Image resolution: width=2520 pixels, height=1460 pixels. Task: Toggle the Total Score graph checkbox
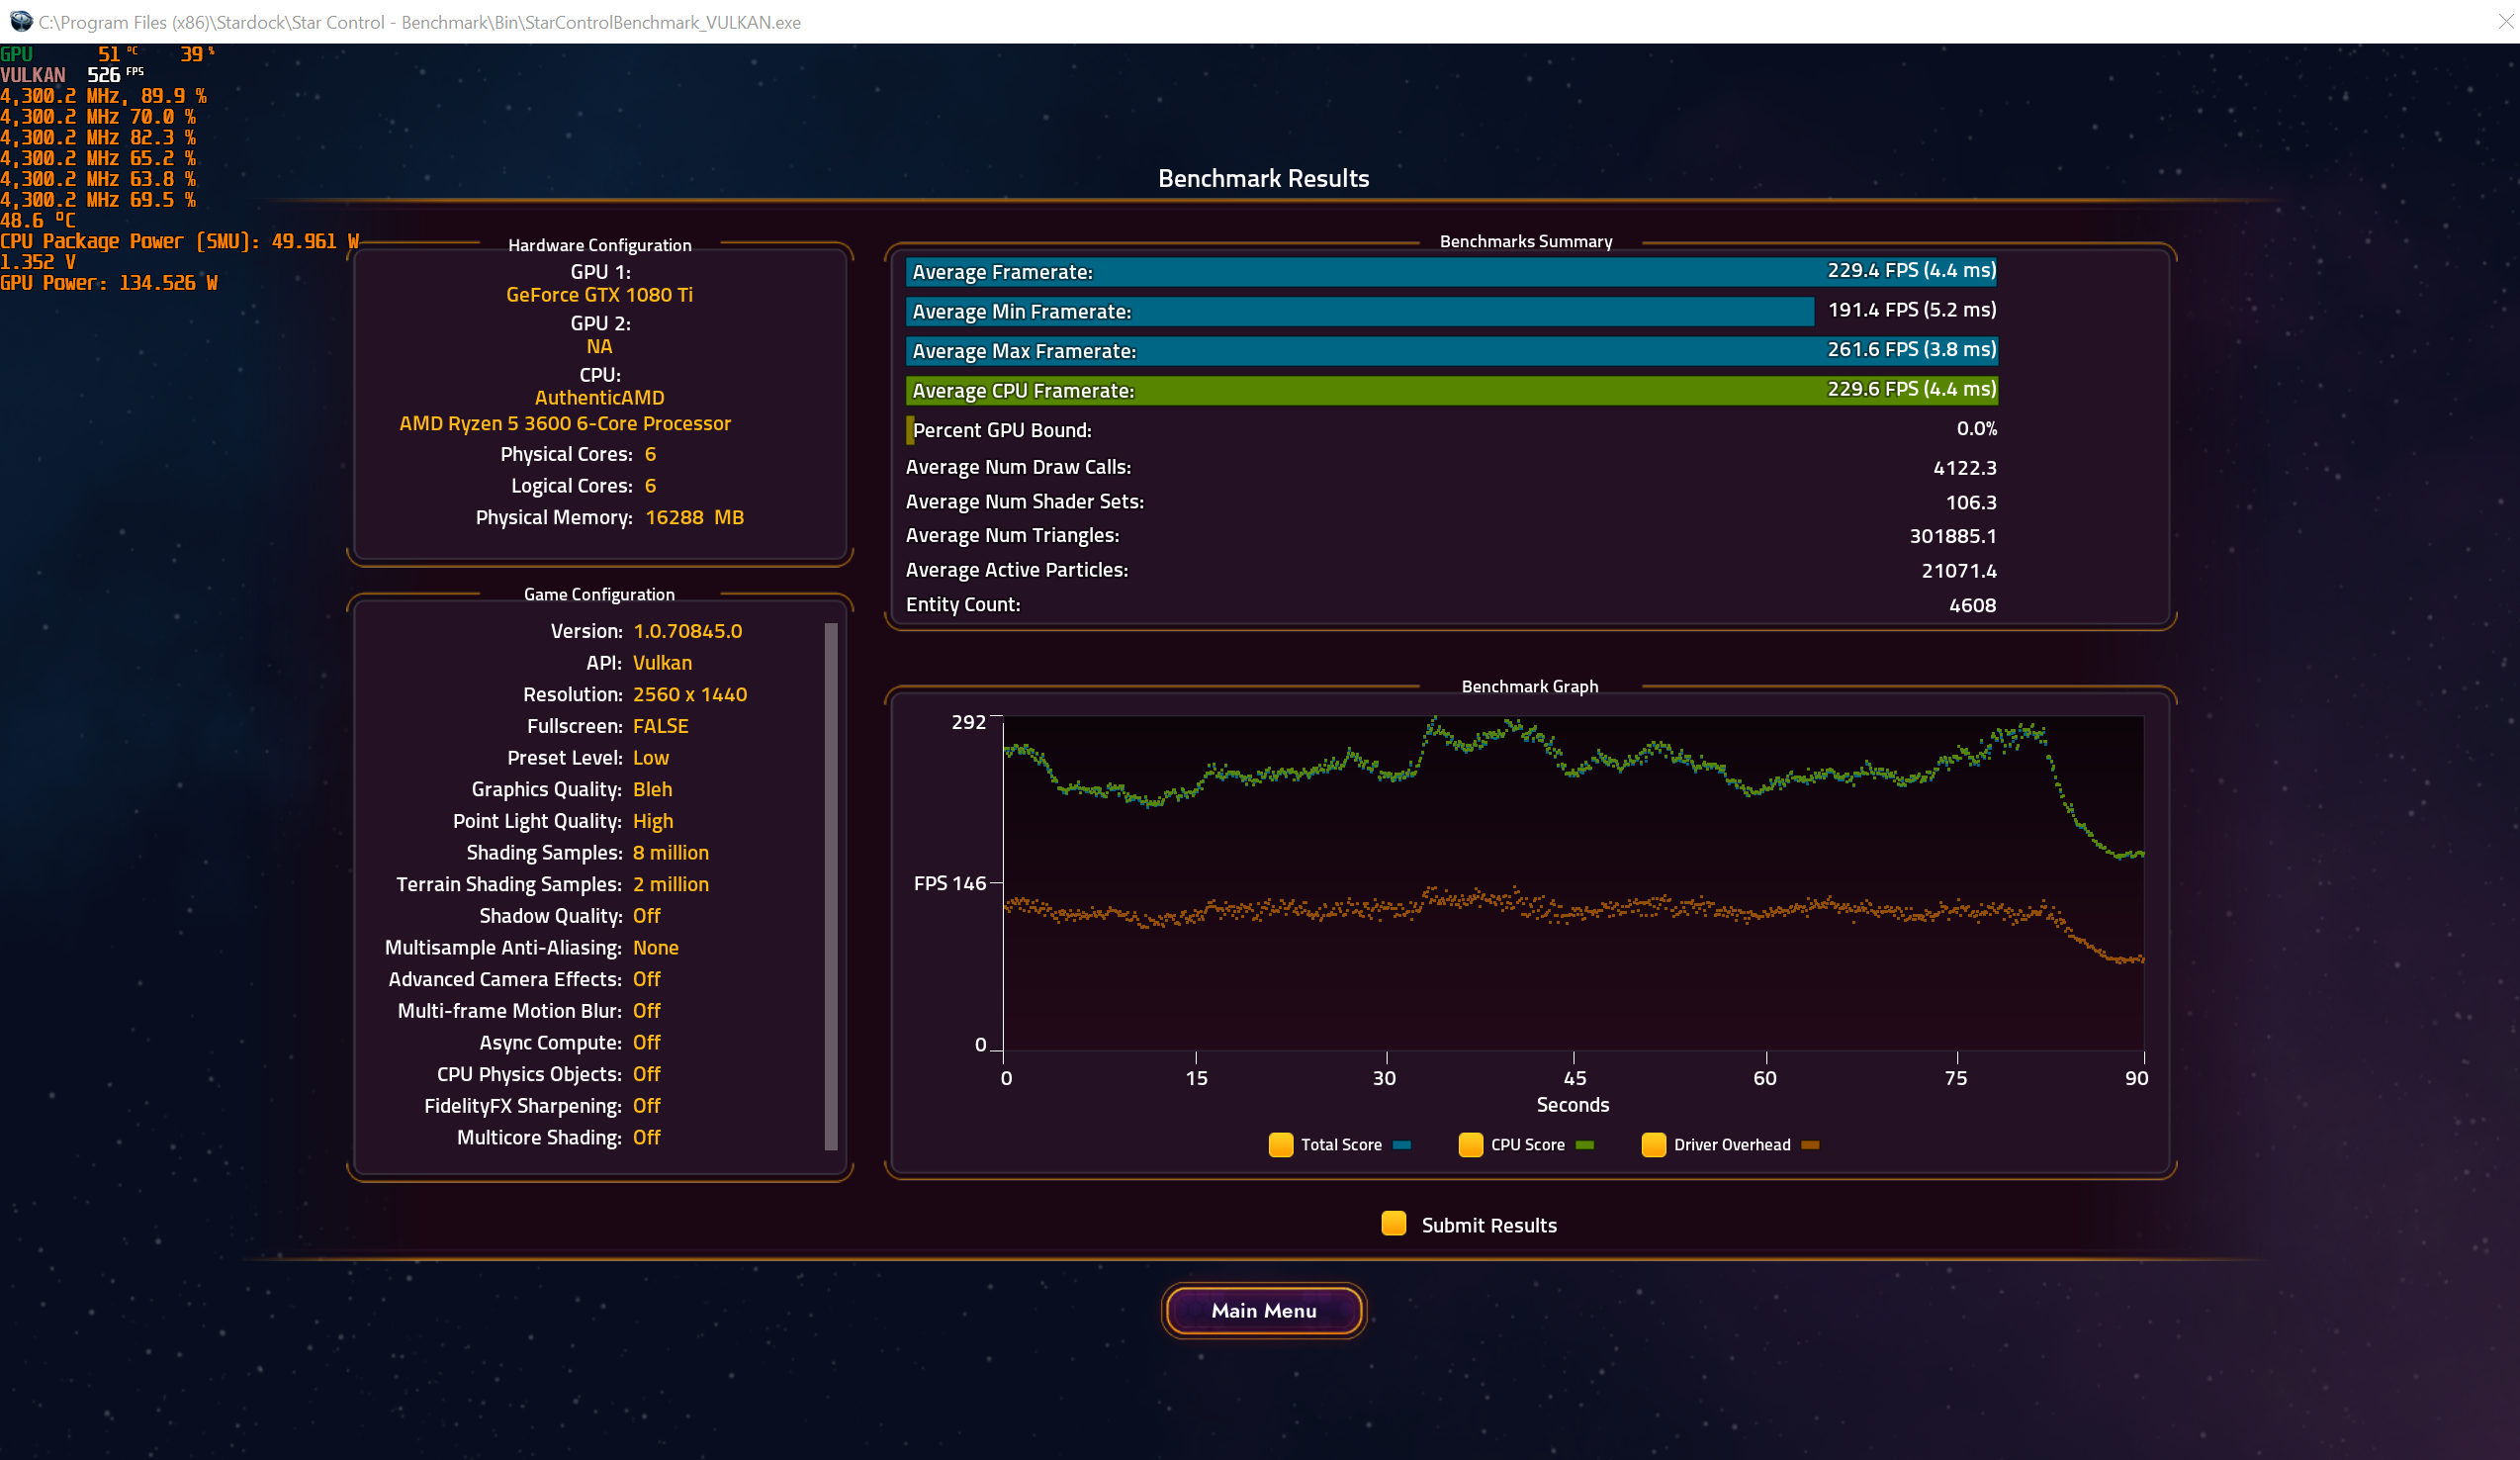pos(1280,1144)
